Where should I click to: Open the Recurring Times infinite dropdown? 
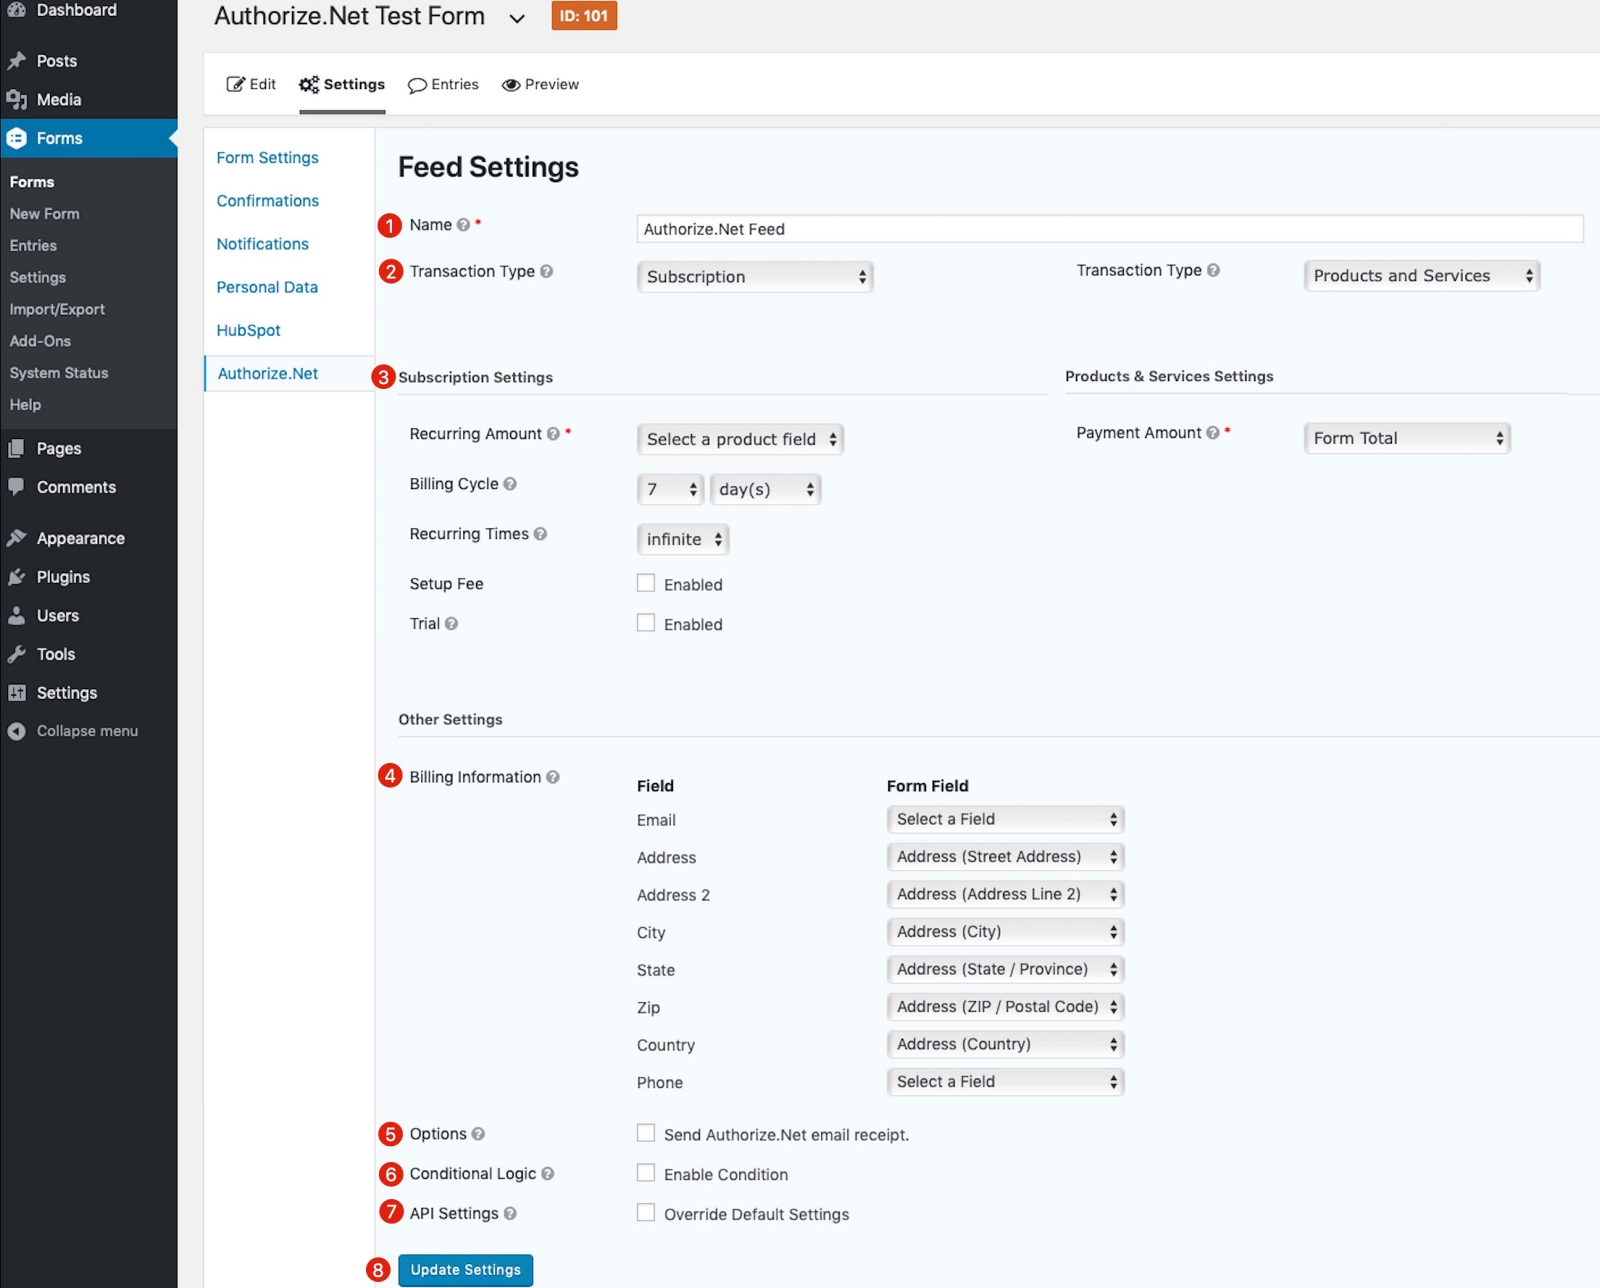coord(683,539)
